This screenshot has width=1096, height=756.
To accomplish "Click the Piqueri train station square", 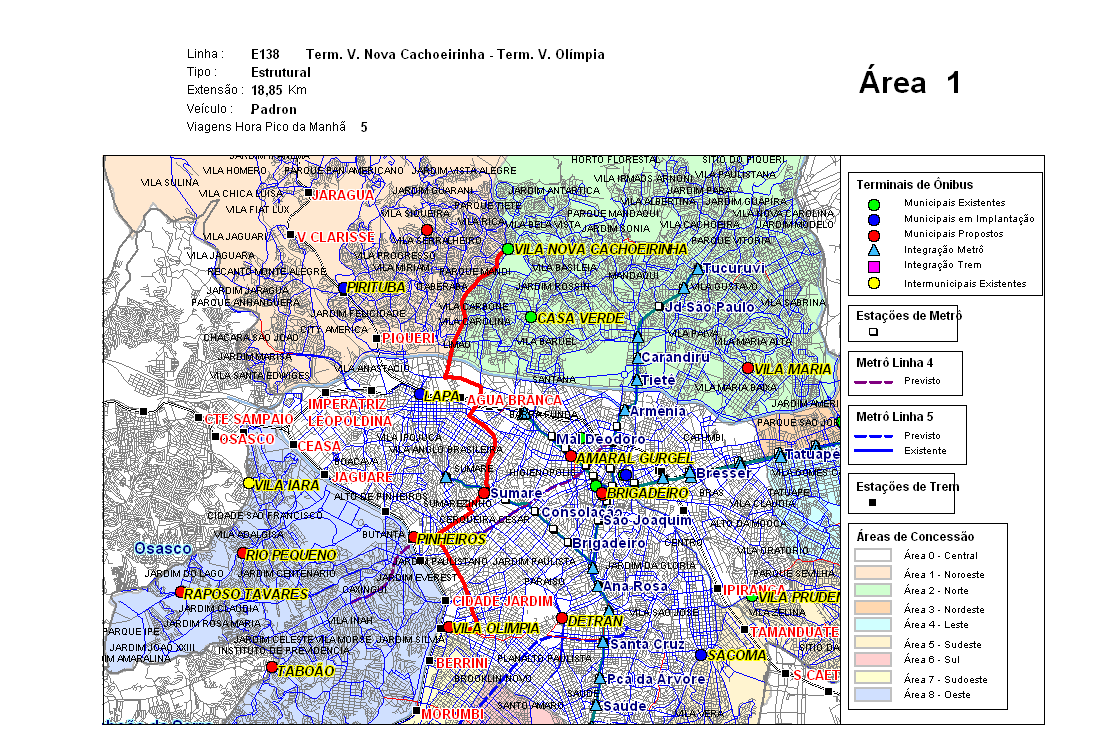I will click(377, 338).
